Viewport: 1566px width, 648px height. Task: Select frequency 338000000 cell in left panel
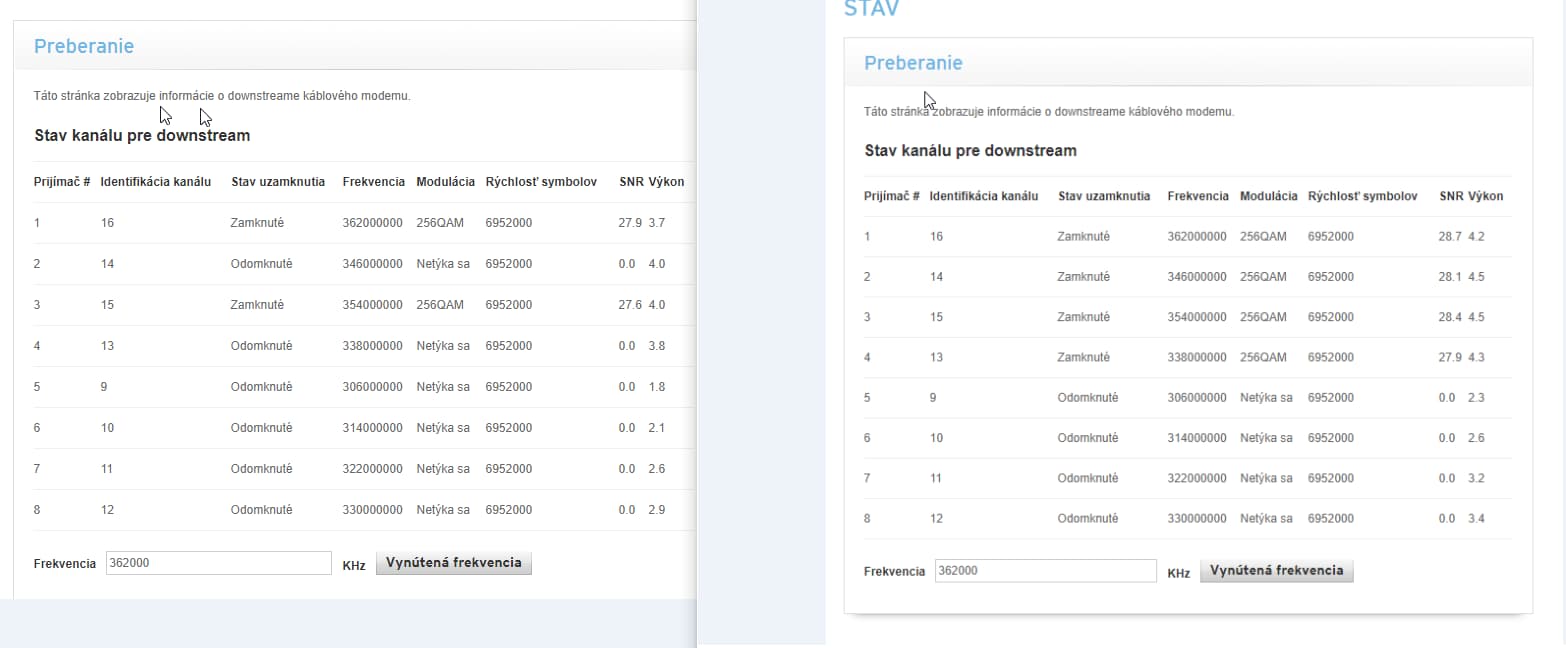(372, 346)
